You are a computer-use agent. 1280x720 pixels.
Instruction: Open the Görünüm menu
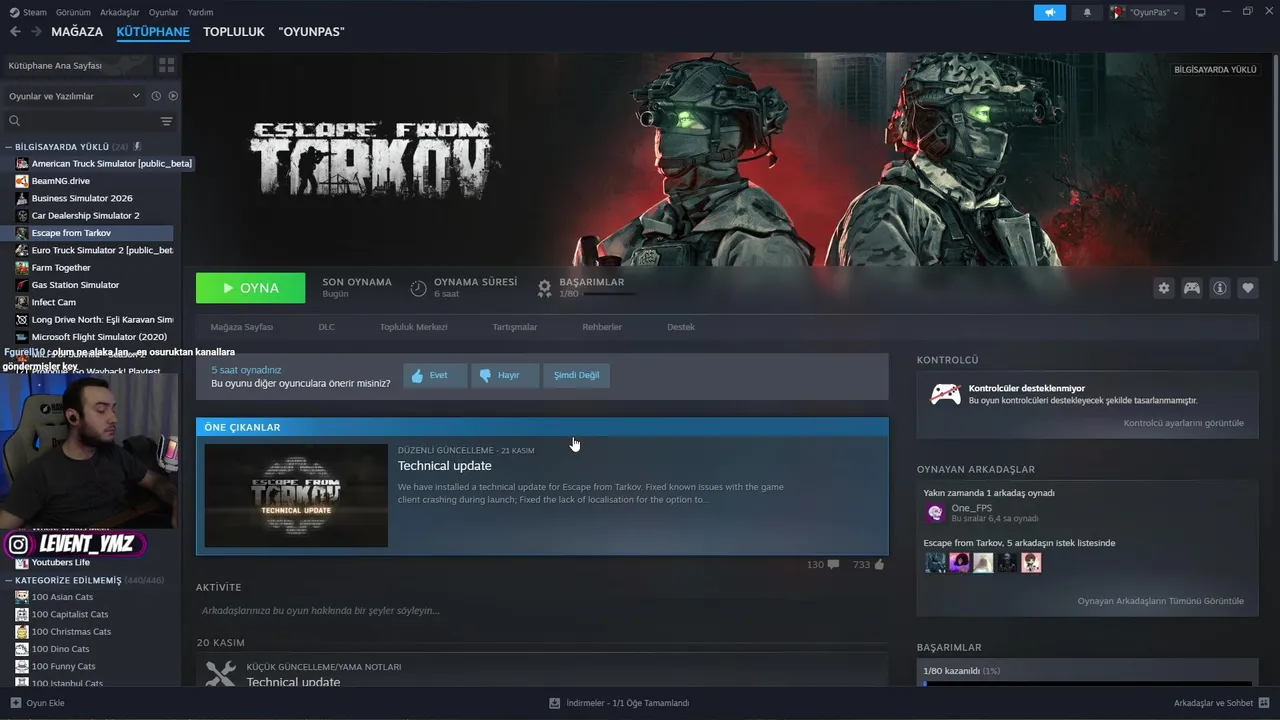click(73, 12)
